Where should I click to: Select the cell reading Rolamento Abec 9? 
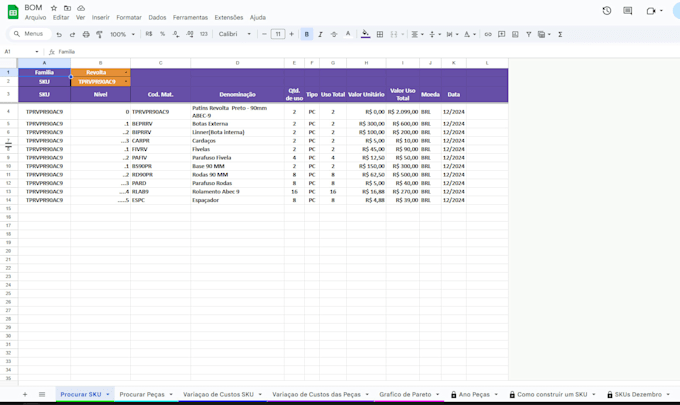click(x=237, y=192)
